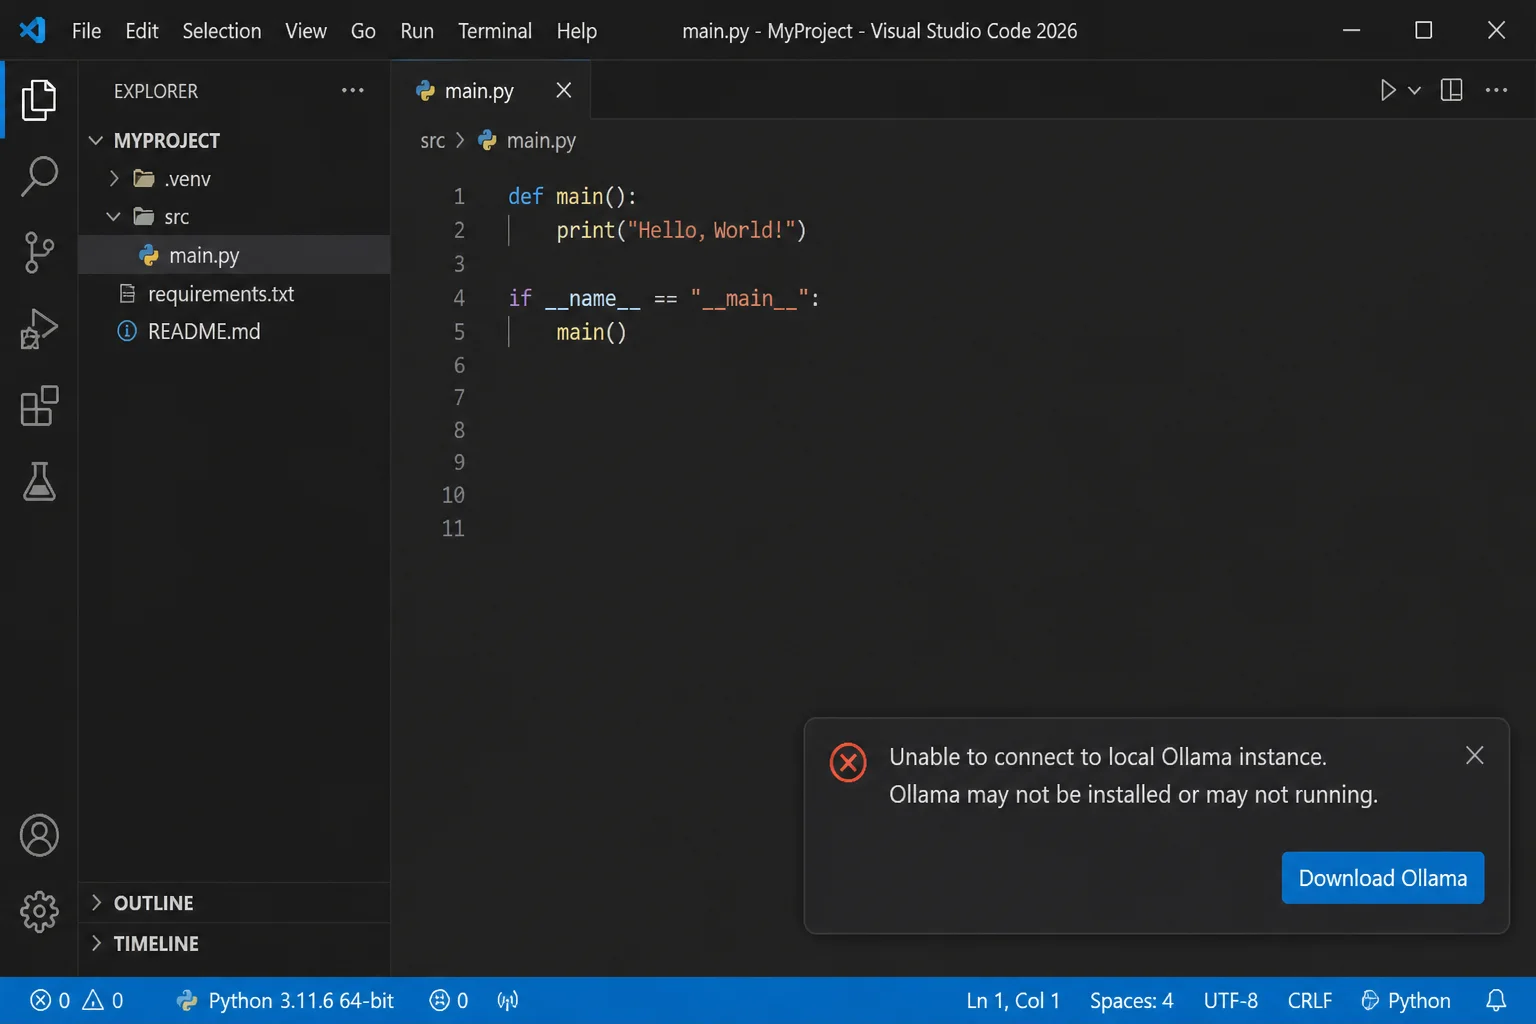Screen dimensions: 1536x1024
Task: Open the Terminal menu
Action: pyautogui.click(x=495, y=30)
